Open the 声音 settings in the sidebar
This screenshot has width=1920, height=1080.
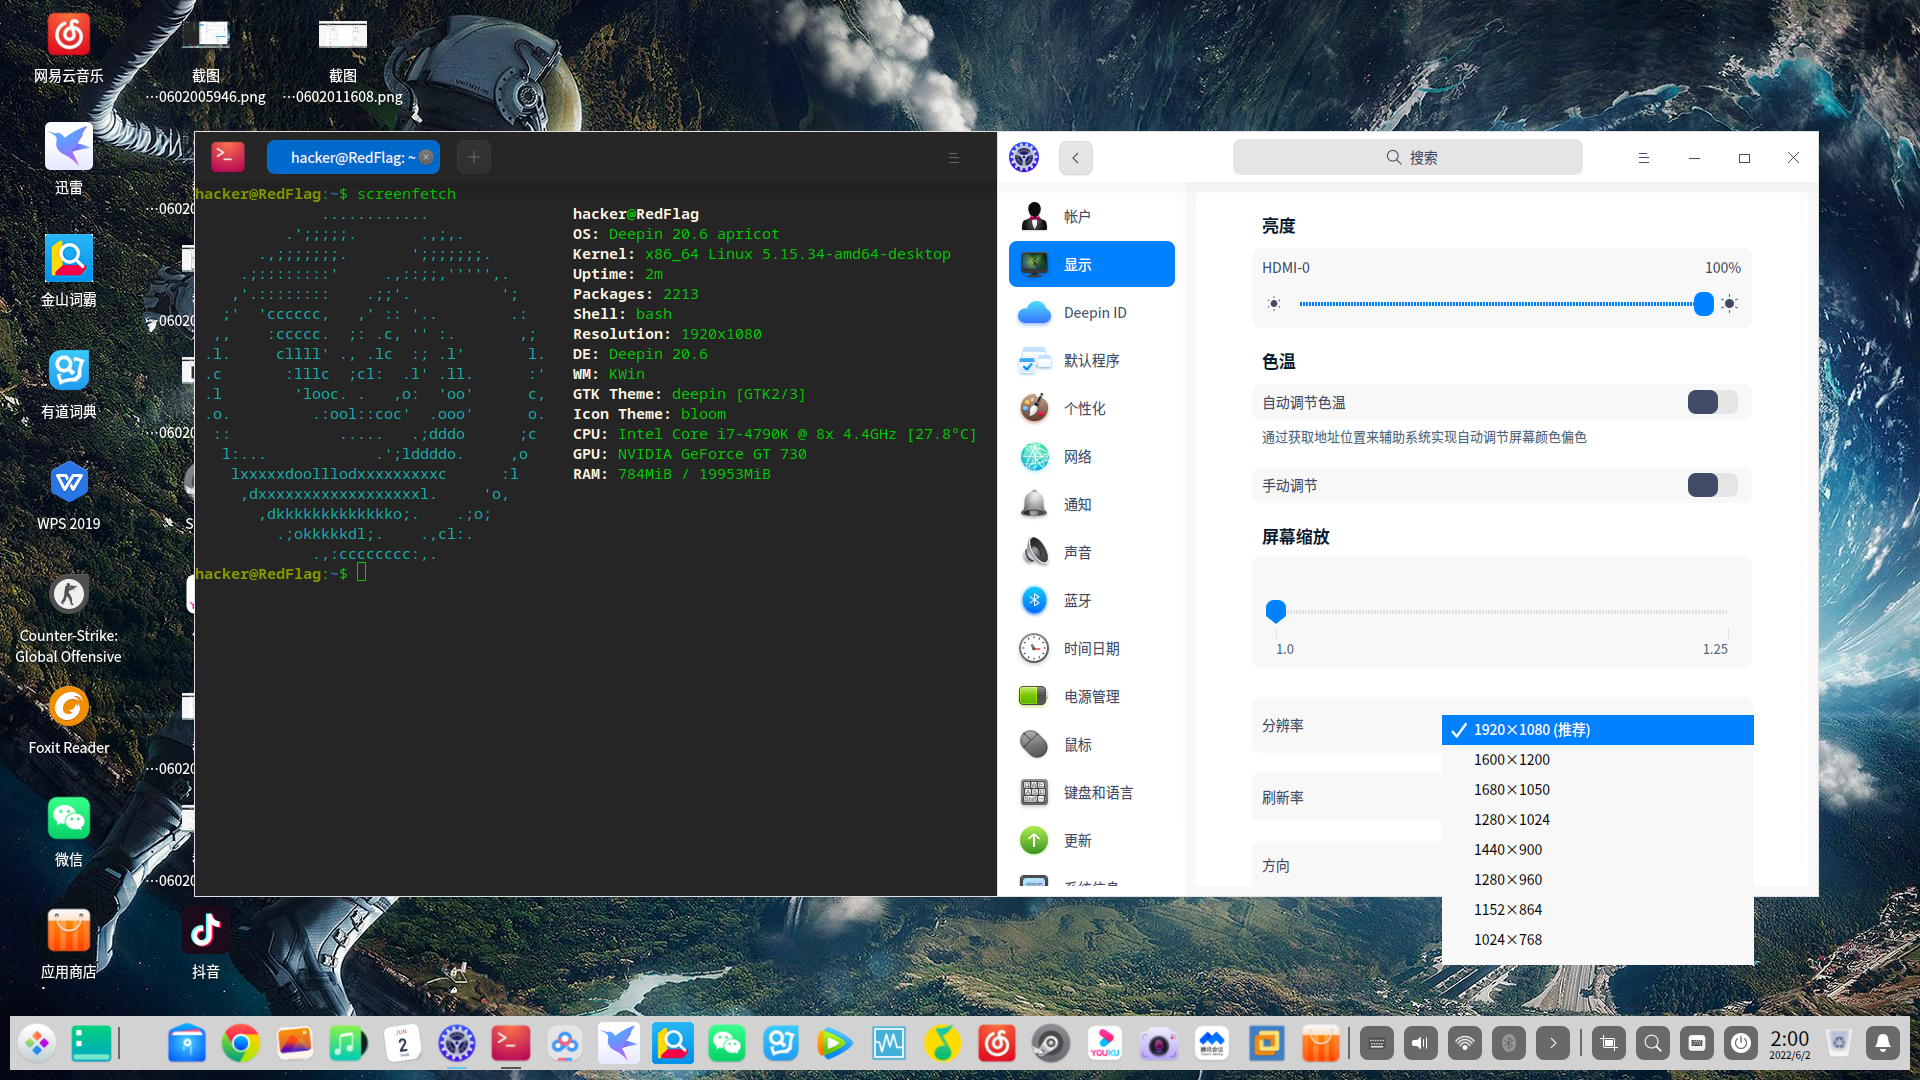(1078, 552)
